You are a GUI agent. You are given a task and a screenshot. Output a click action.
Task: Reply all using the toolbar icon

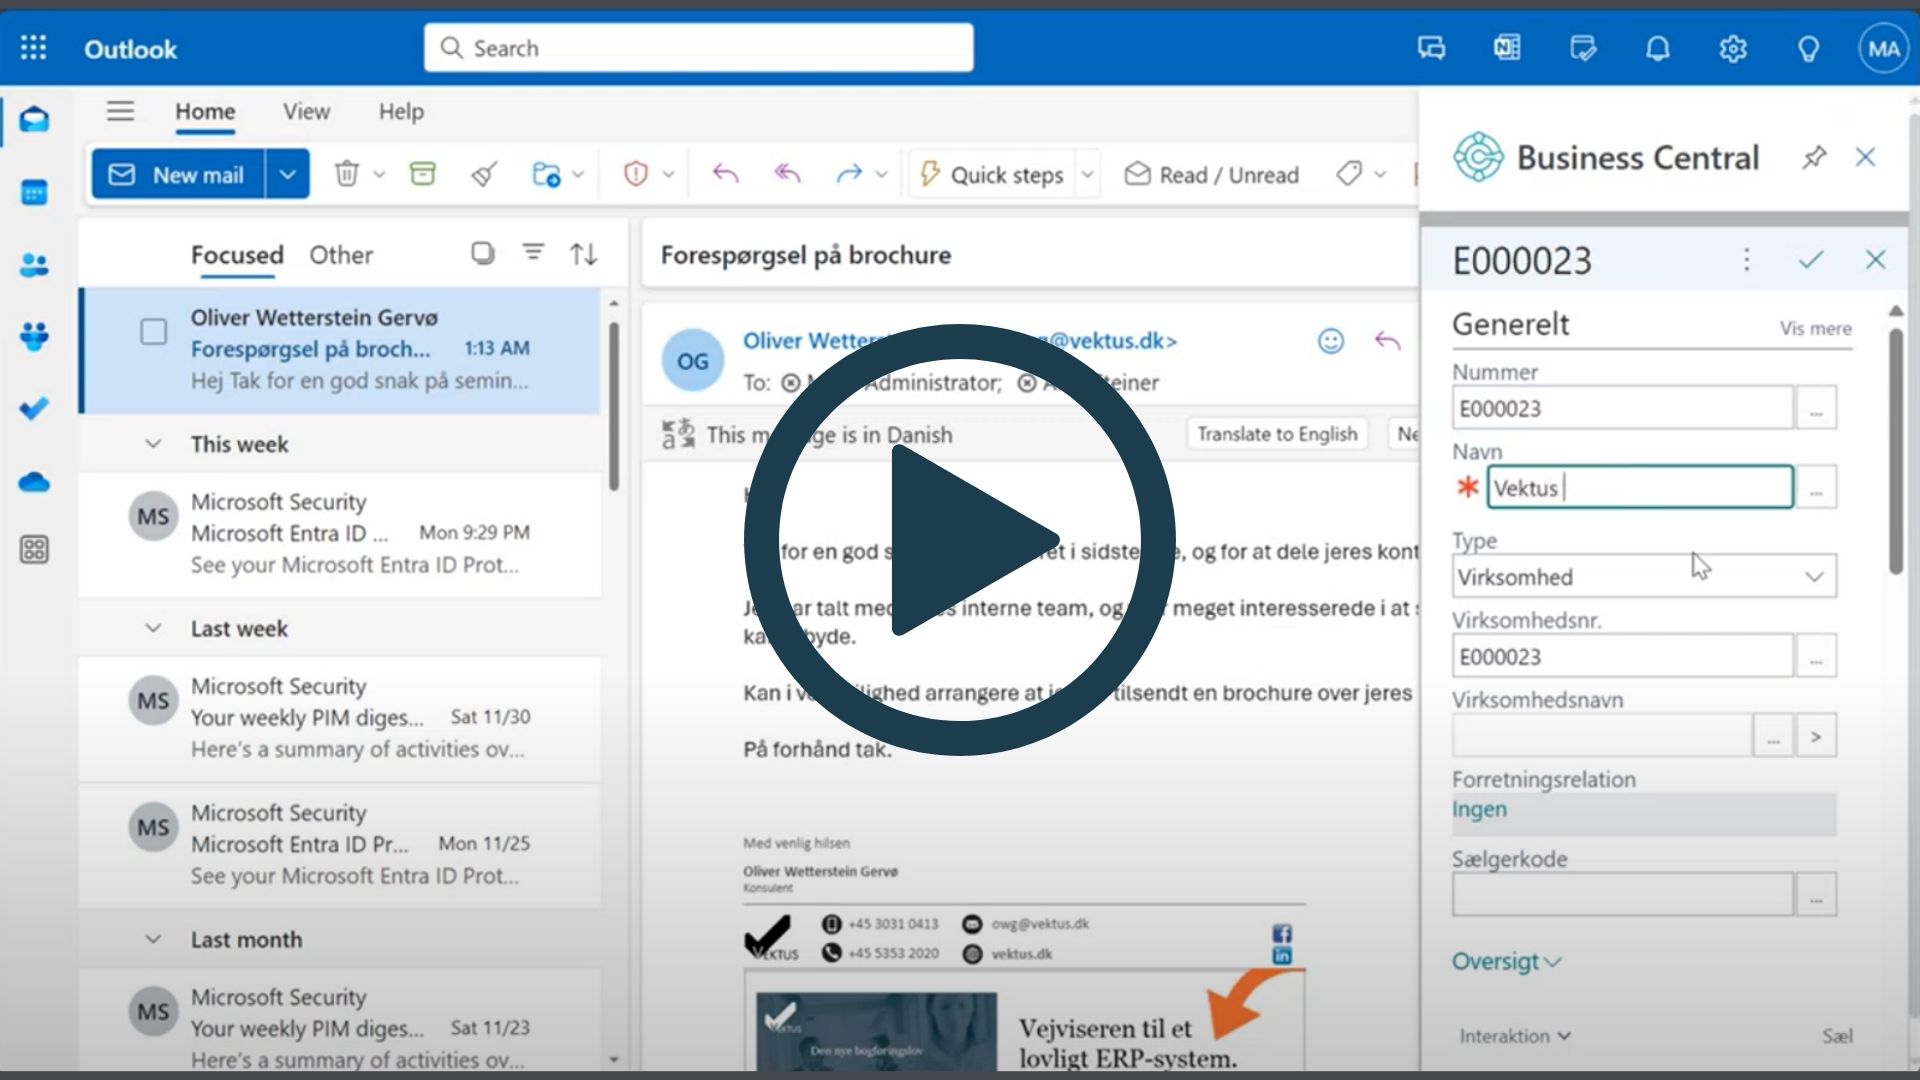click(788, 174)
